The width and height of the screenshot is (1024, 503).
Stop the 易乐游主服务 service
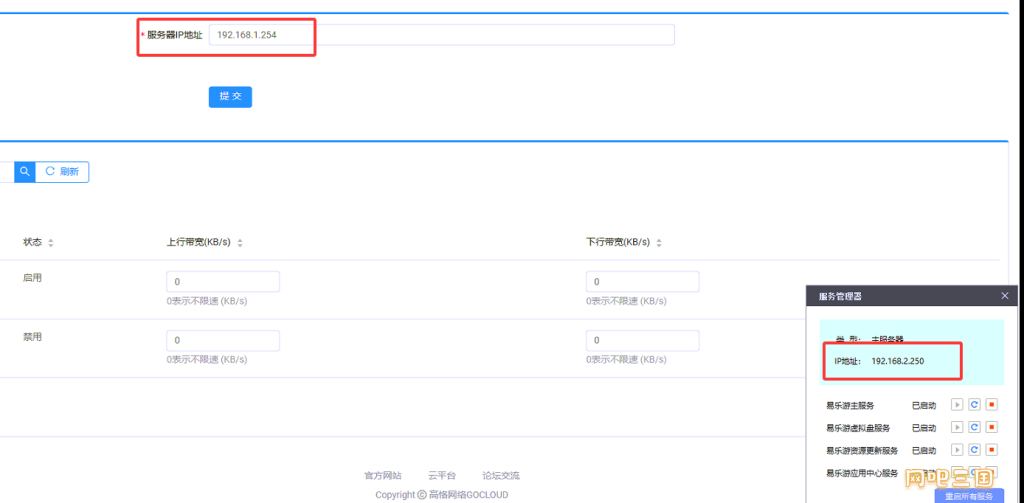point(991,406)
